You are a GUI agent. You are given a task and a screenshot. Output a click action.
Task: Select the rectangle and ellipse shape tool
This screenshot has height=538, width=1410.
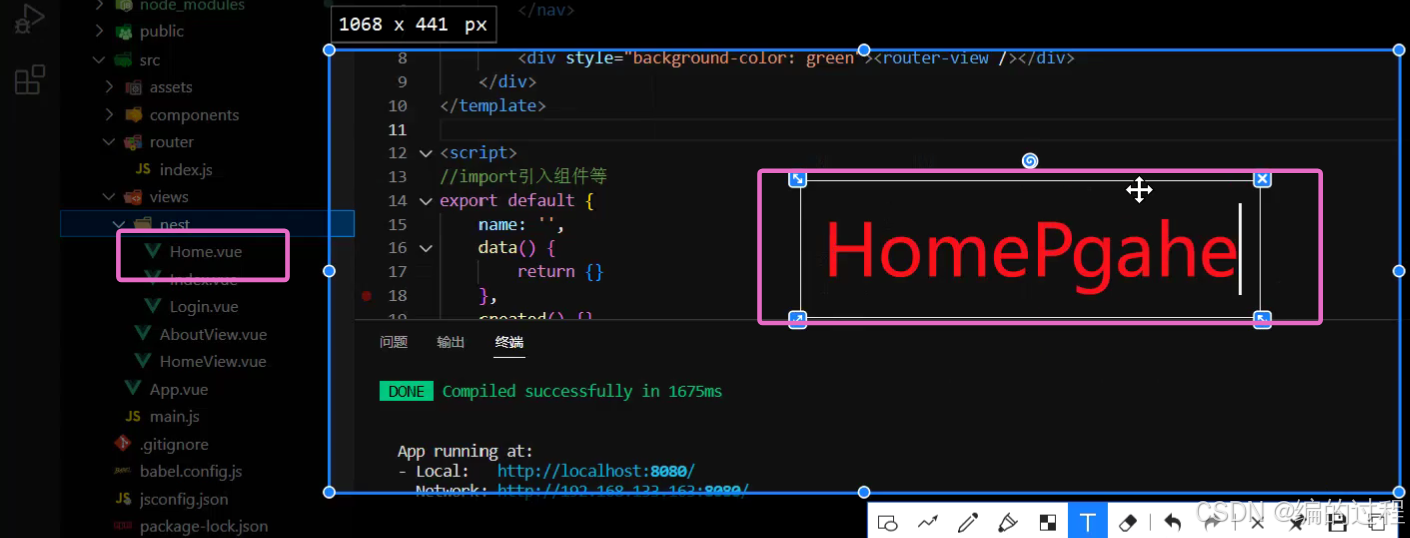[888, 522]
